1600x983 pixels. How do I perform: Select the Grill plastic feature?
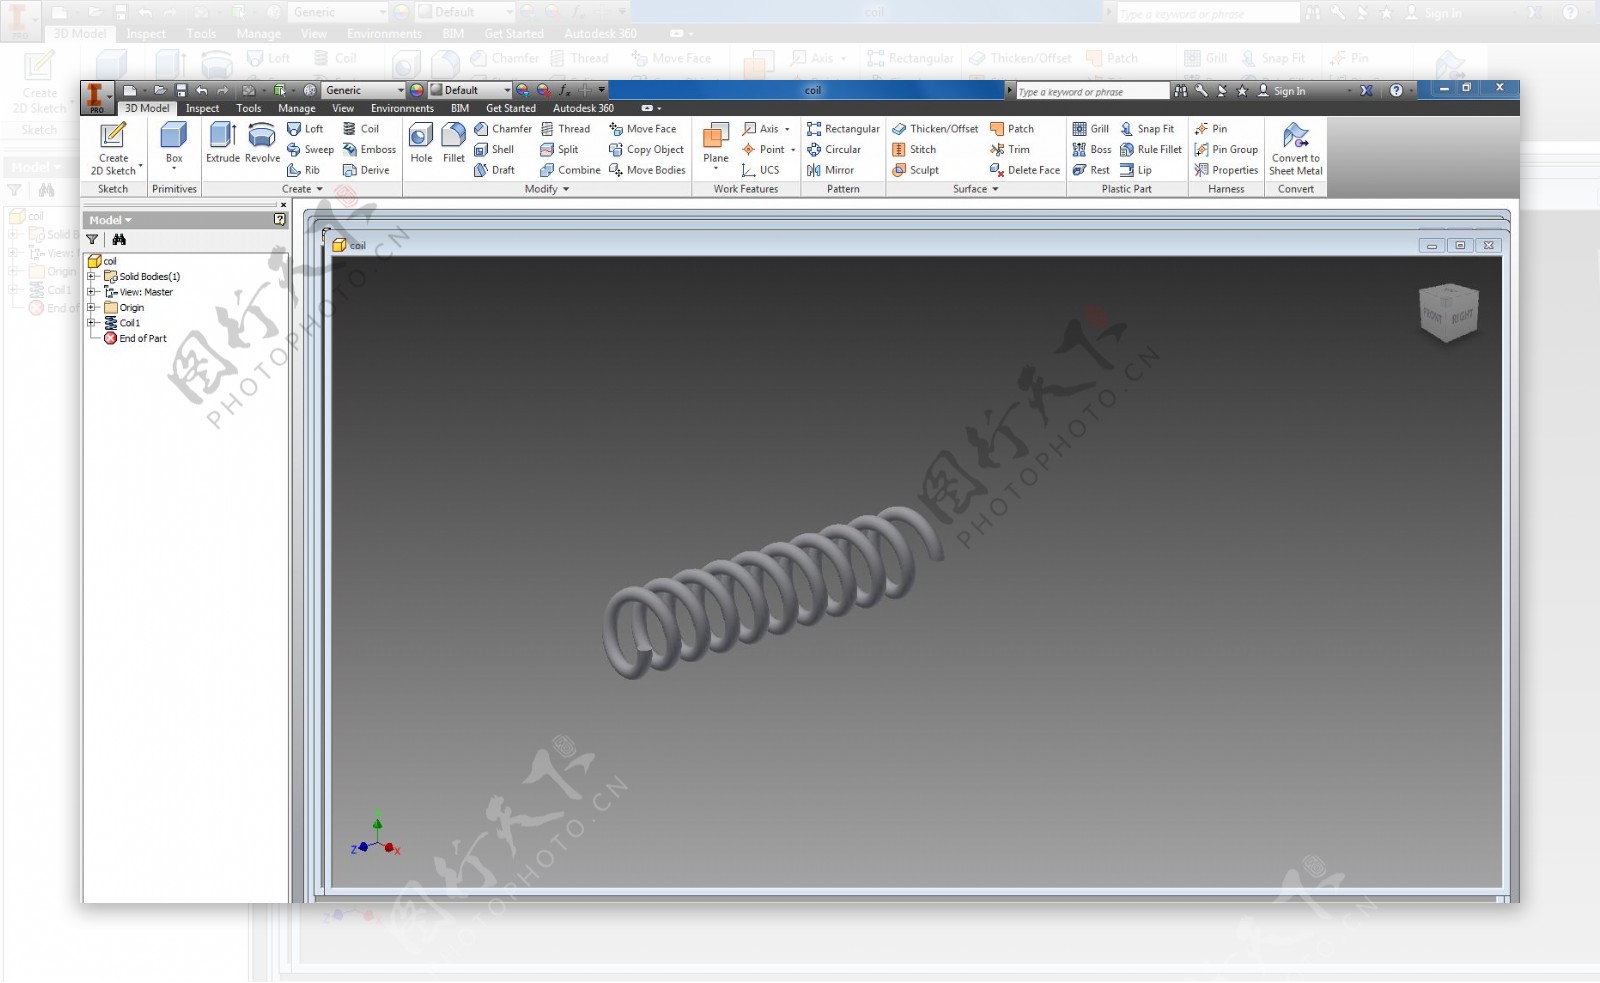tap(1091, 129)
